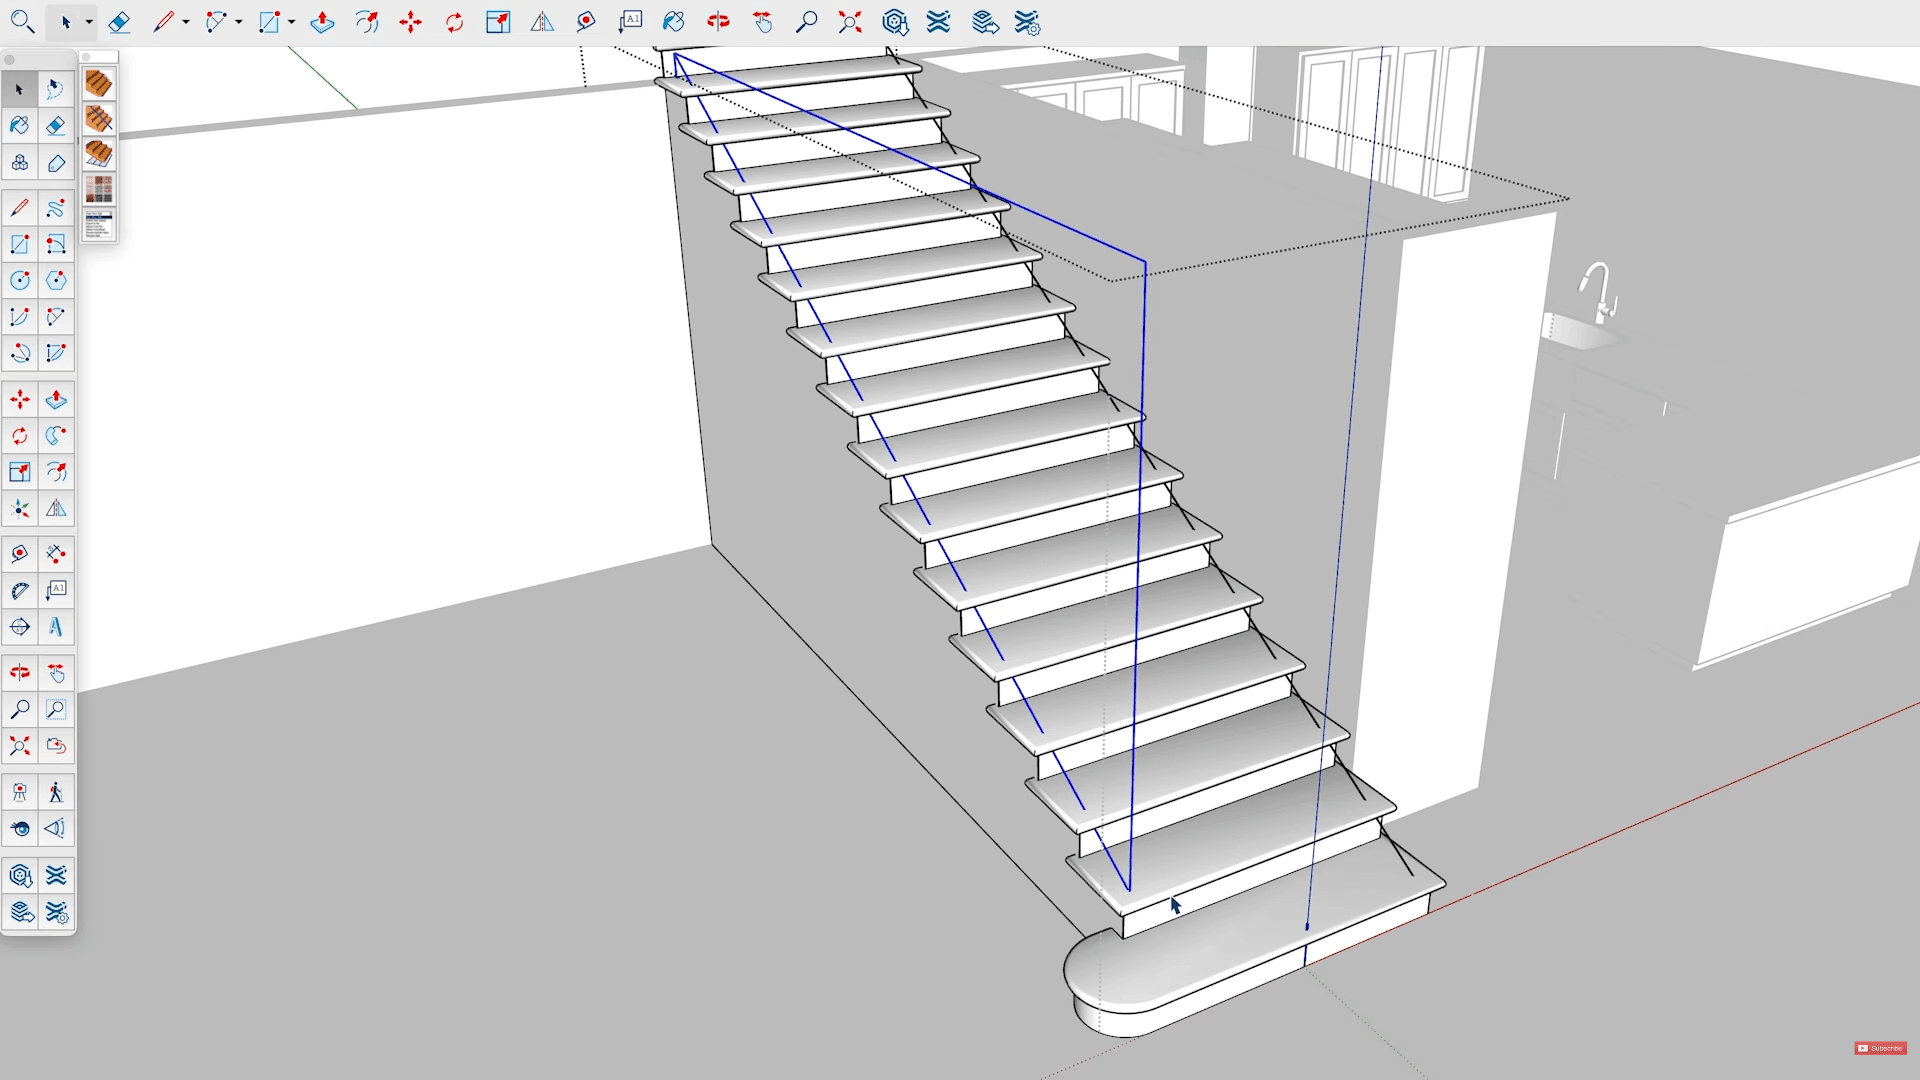Choose the Freehand drawing tool
1920x1080 pixels.
click(x=56, y=208)
